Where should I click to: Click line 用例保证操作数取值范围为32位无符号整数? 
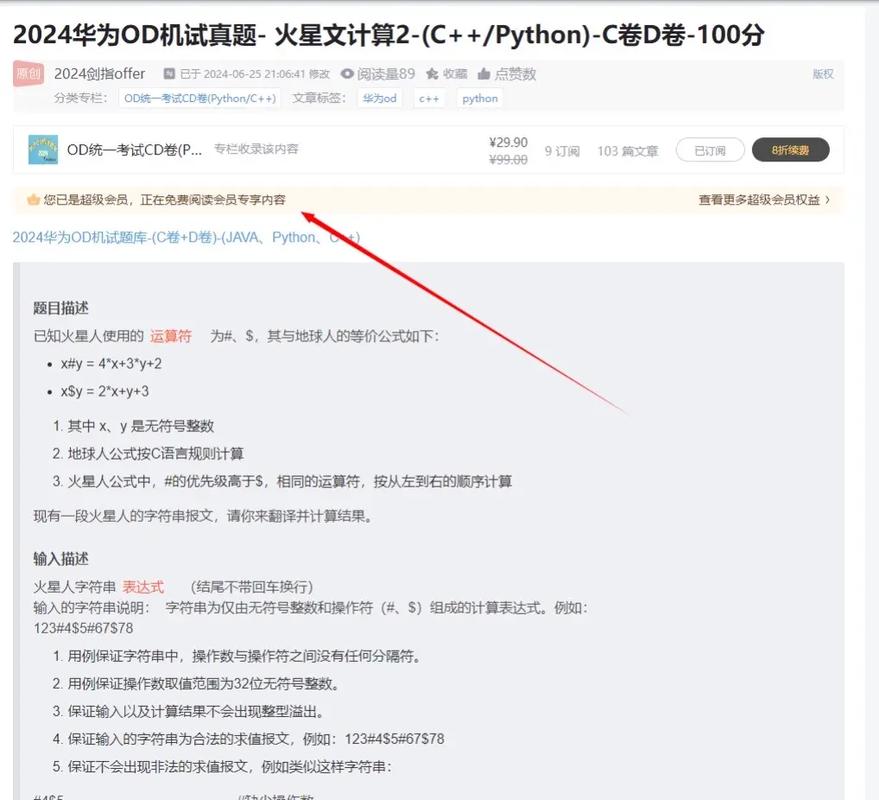pyautogui.click(x=203, y=683)
